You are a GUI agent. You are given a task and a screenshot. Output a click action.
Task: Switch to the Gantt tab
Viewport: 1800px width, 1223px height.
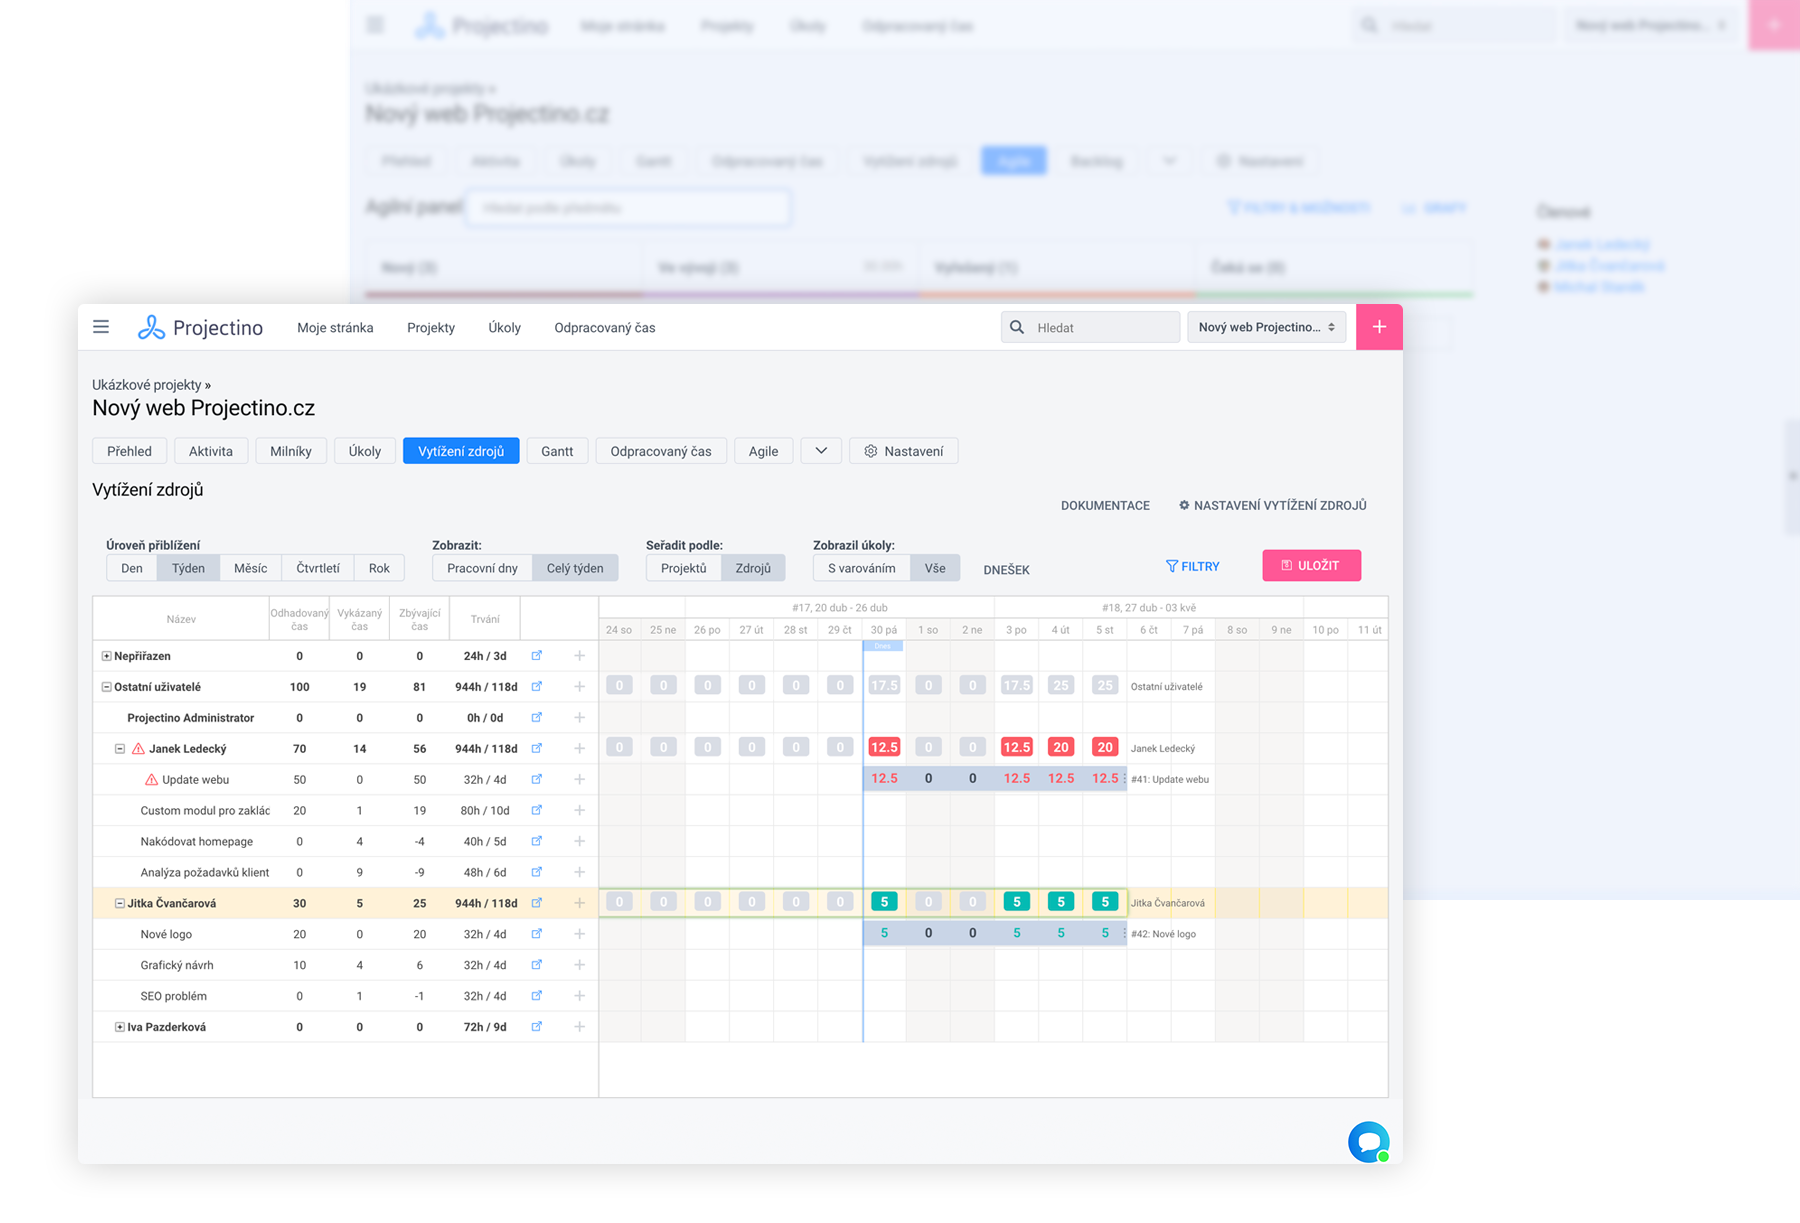[x=557, y=451]
